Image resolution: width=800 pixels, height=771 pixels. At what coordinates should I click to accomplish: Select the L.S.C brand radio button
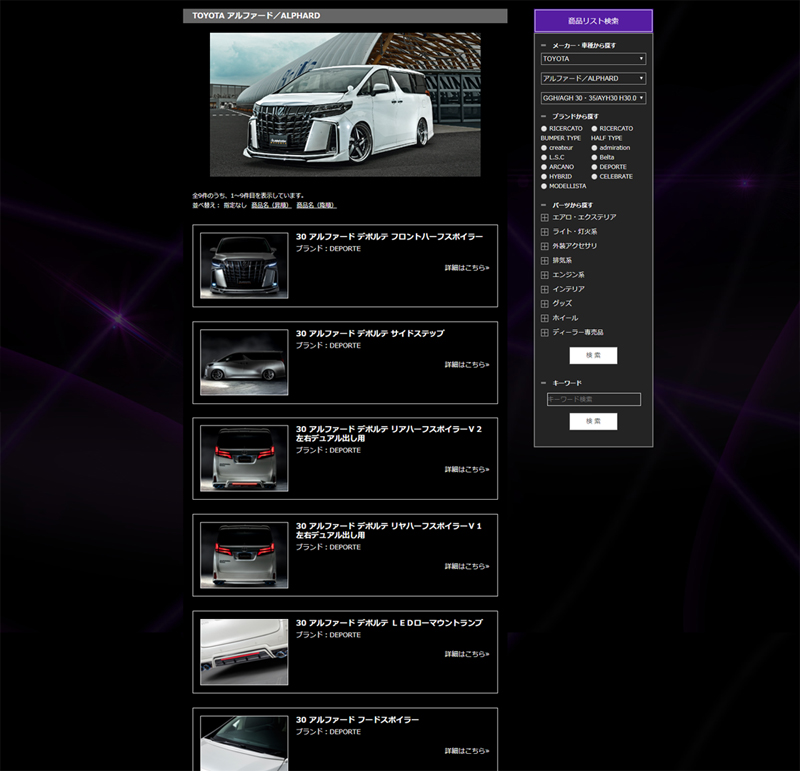[544, 158]
